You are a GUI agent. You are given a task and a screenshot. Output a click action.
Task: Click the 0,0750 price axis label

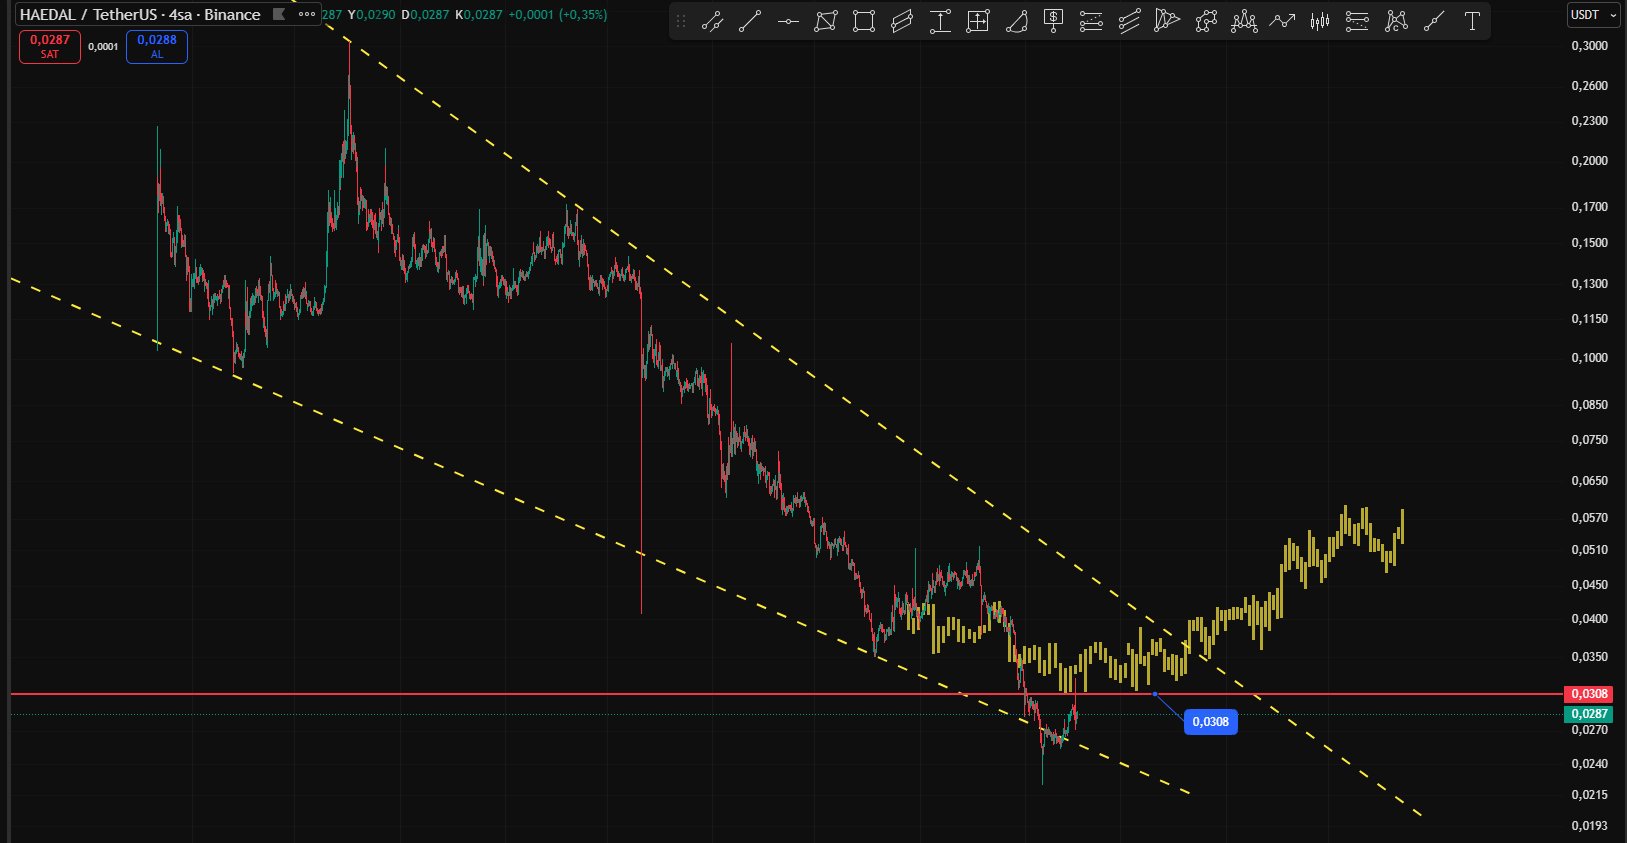click(x=1590, y=440)
